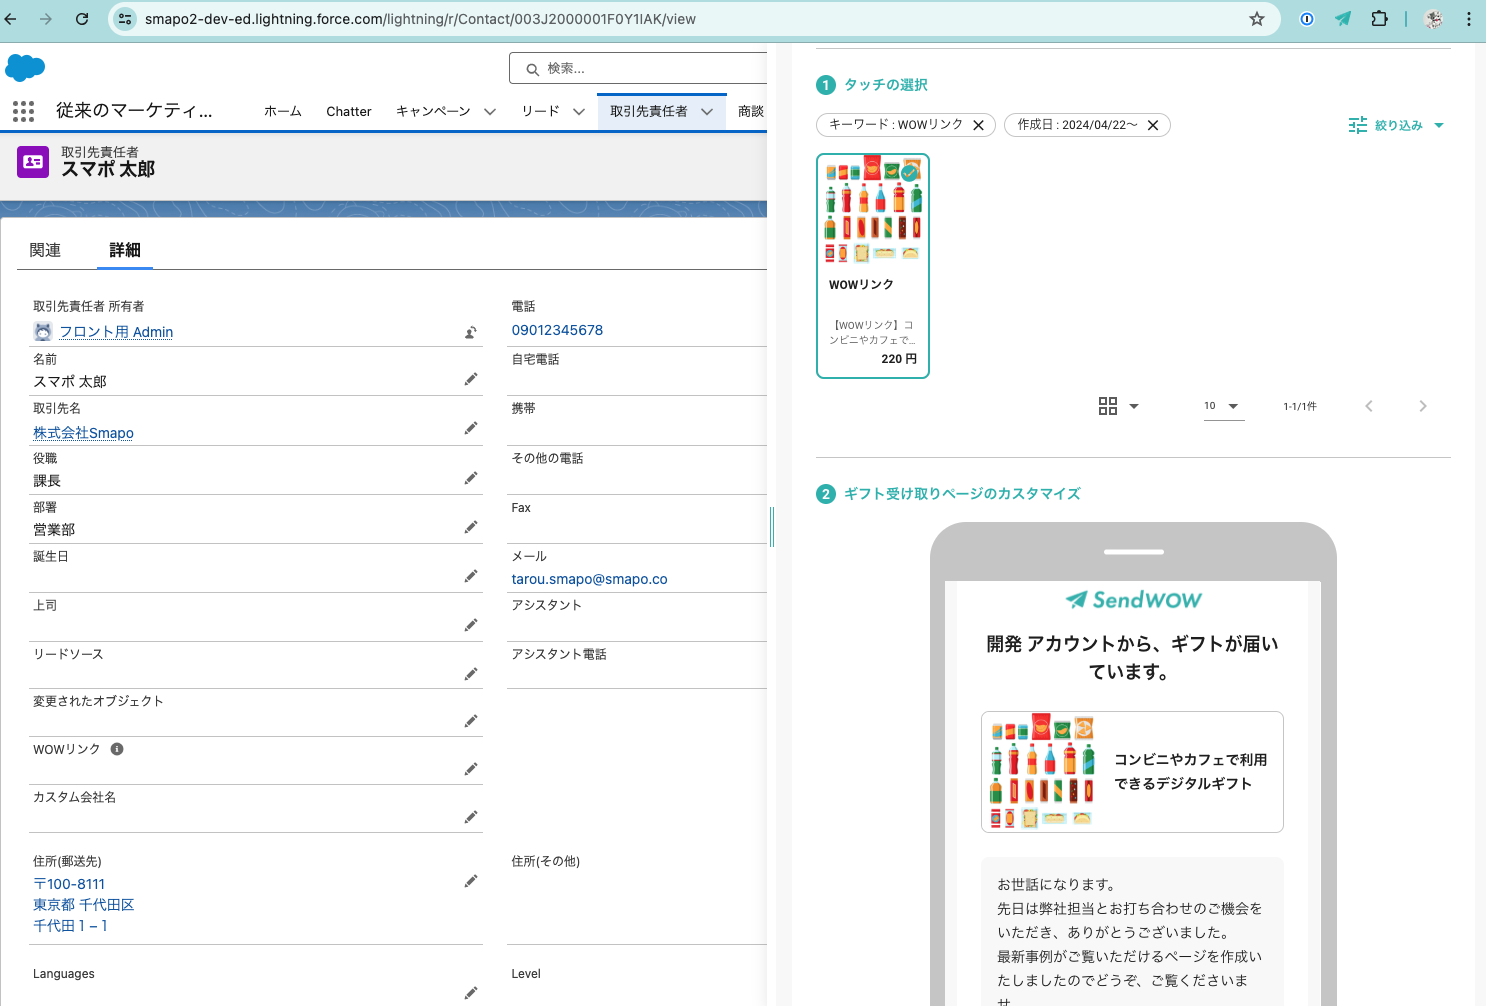This screenshot has width=1486, height=1006.
Task: Click the 課長 title value
Action: pyautogui.click(x=47, y=481)
